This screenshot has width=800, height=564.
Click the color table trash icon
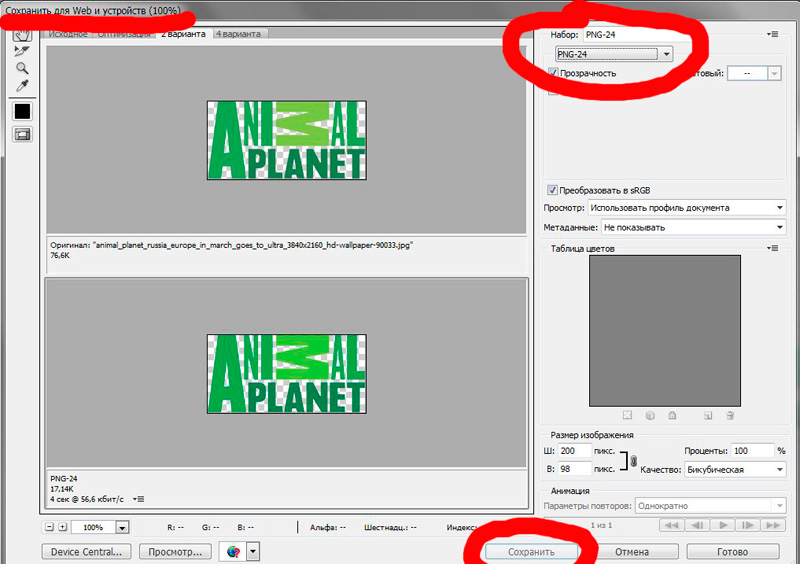point(731,415)
